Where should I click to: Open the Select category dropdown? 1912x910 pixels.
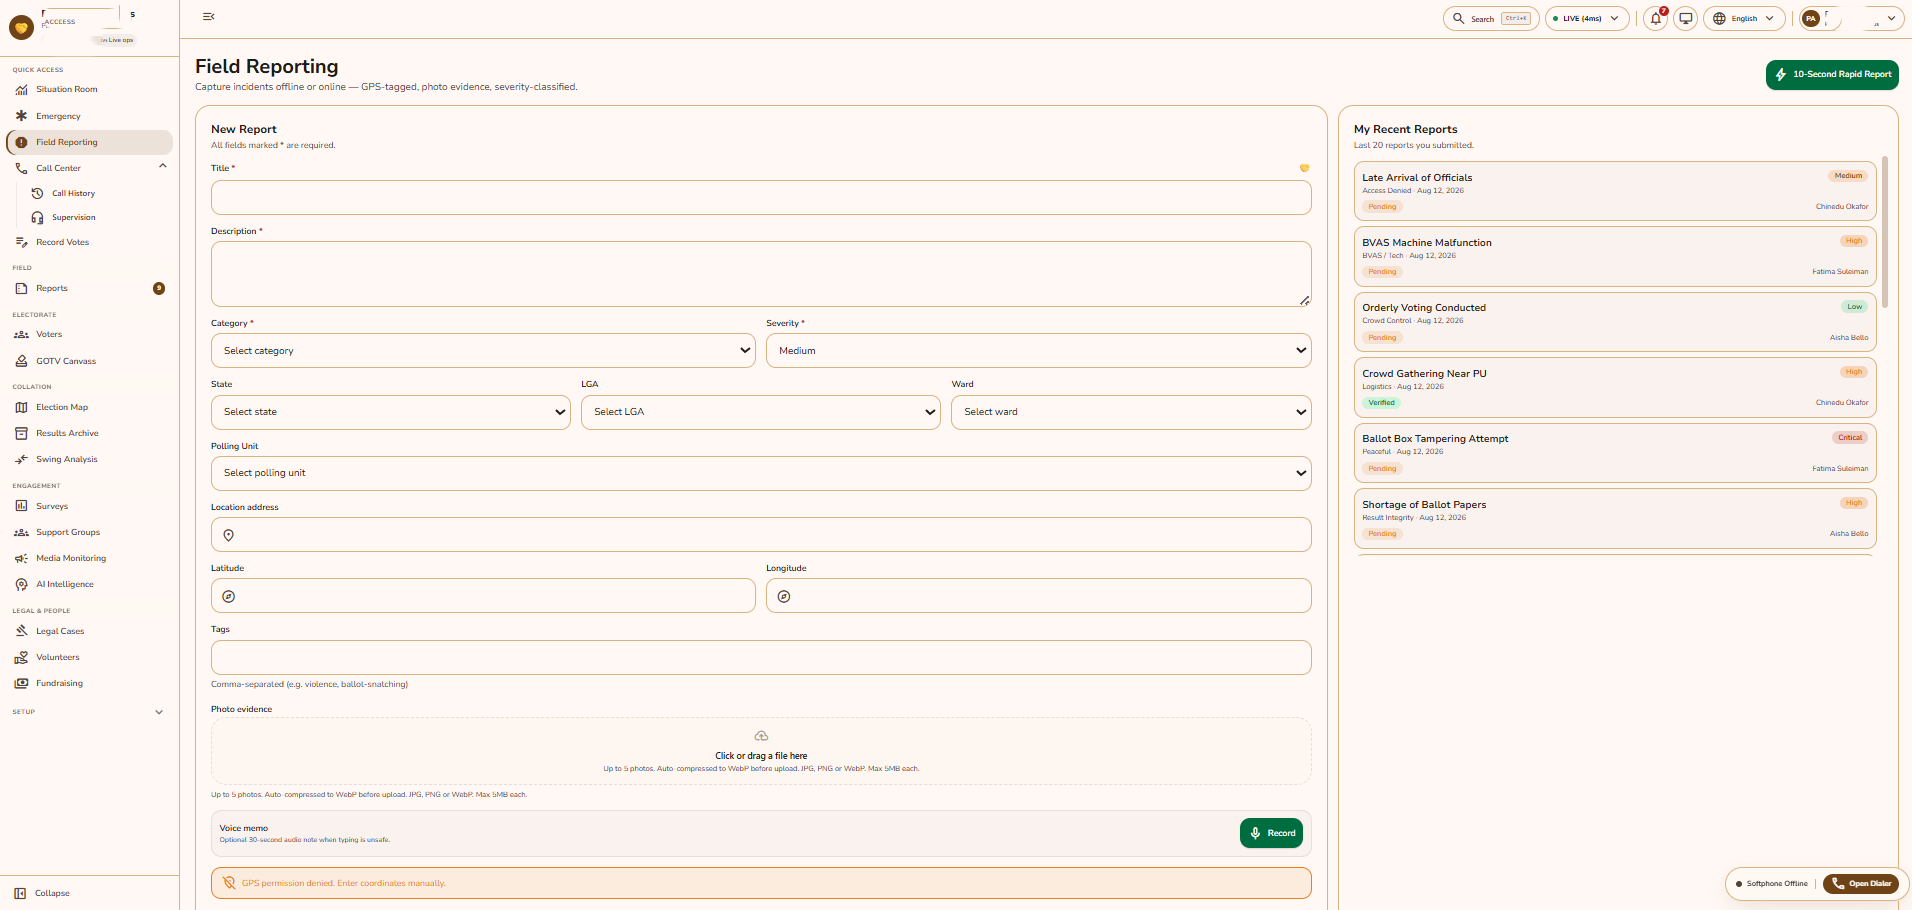(x=483, y=351)
